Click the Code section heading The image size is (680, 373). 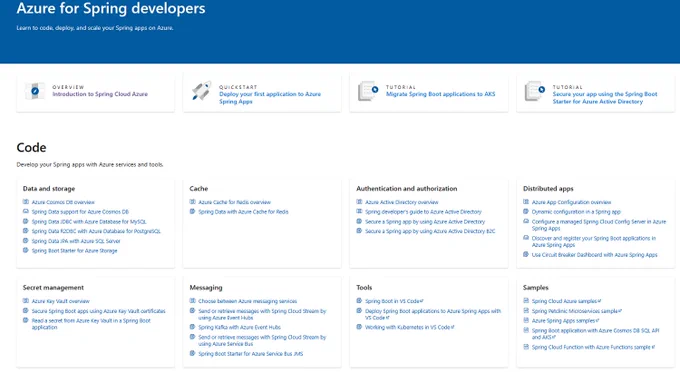coord(31,147)
